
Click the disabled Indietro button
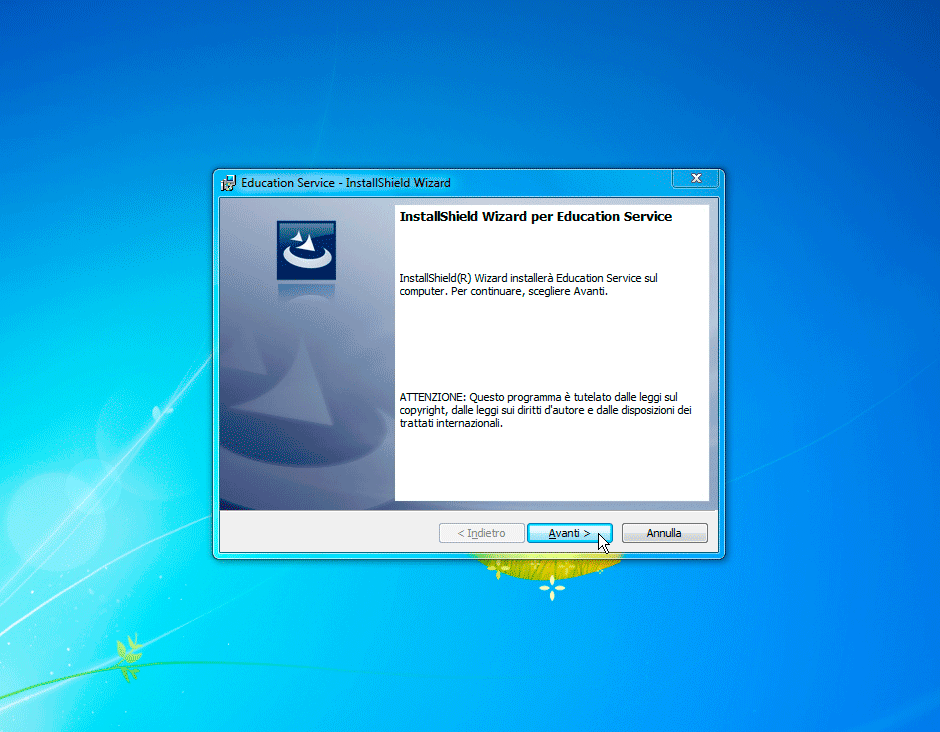pos(481,533)
